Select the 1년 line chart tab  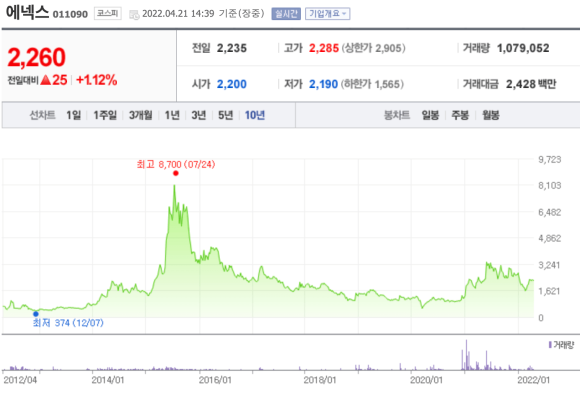pyautogui.click(x=172, y=115)
